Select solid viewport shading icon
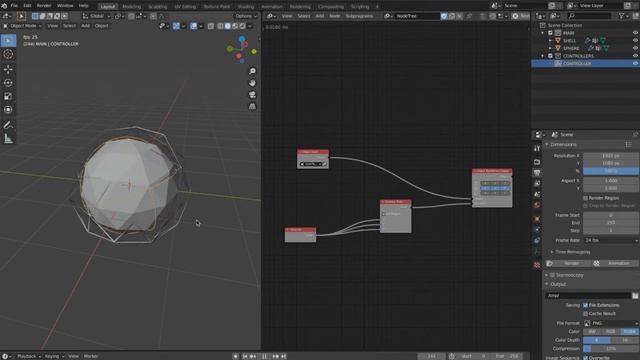 pyautogui.click(x=228, y=26)
